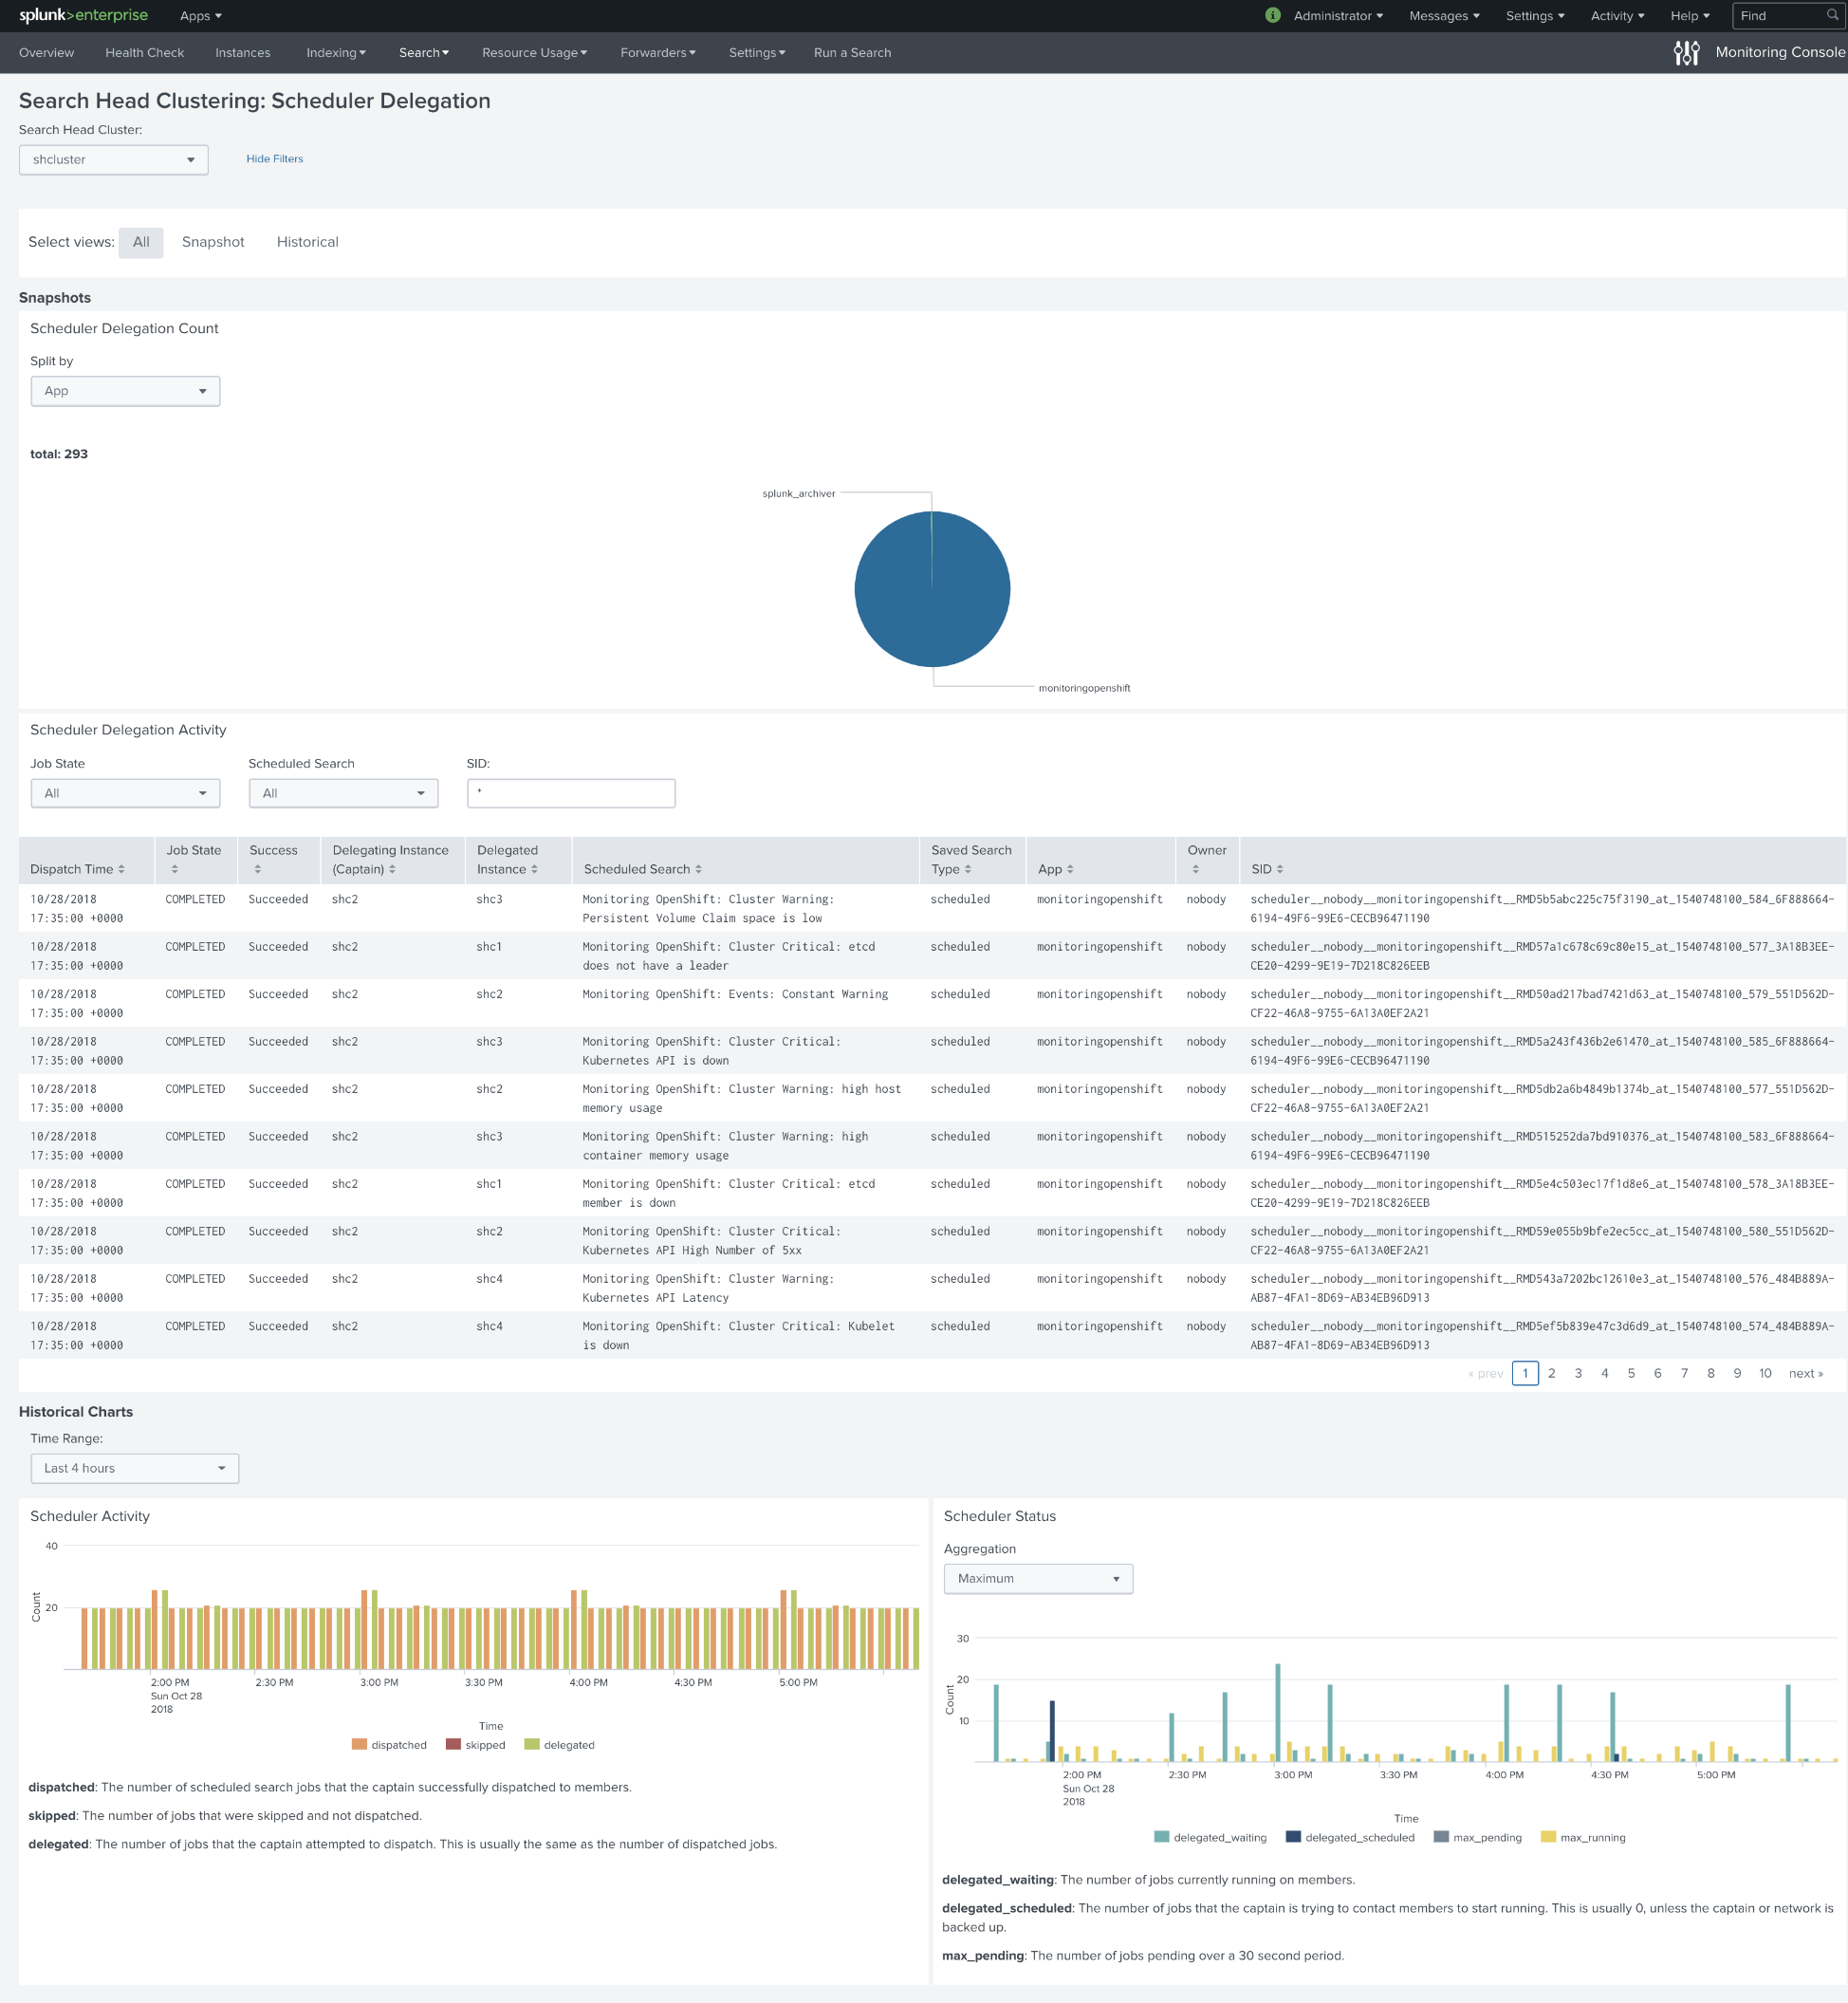
Task: Click the Monitoring Console icon
Action: pyautogui.click(x=1686, y=52)
